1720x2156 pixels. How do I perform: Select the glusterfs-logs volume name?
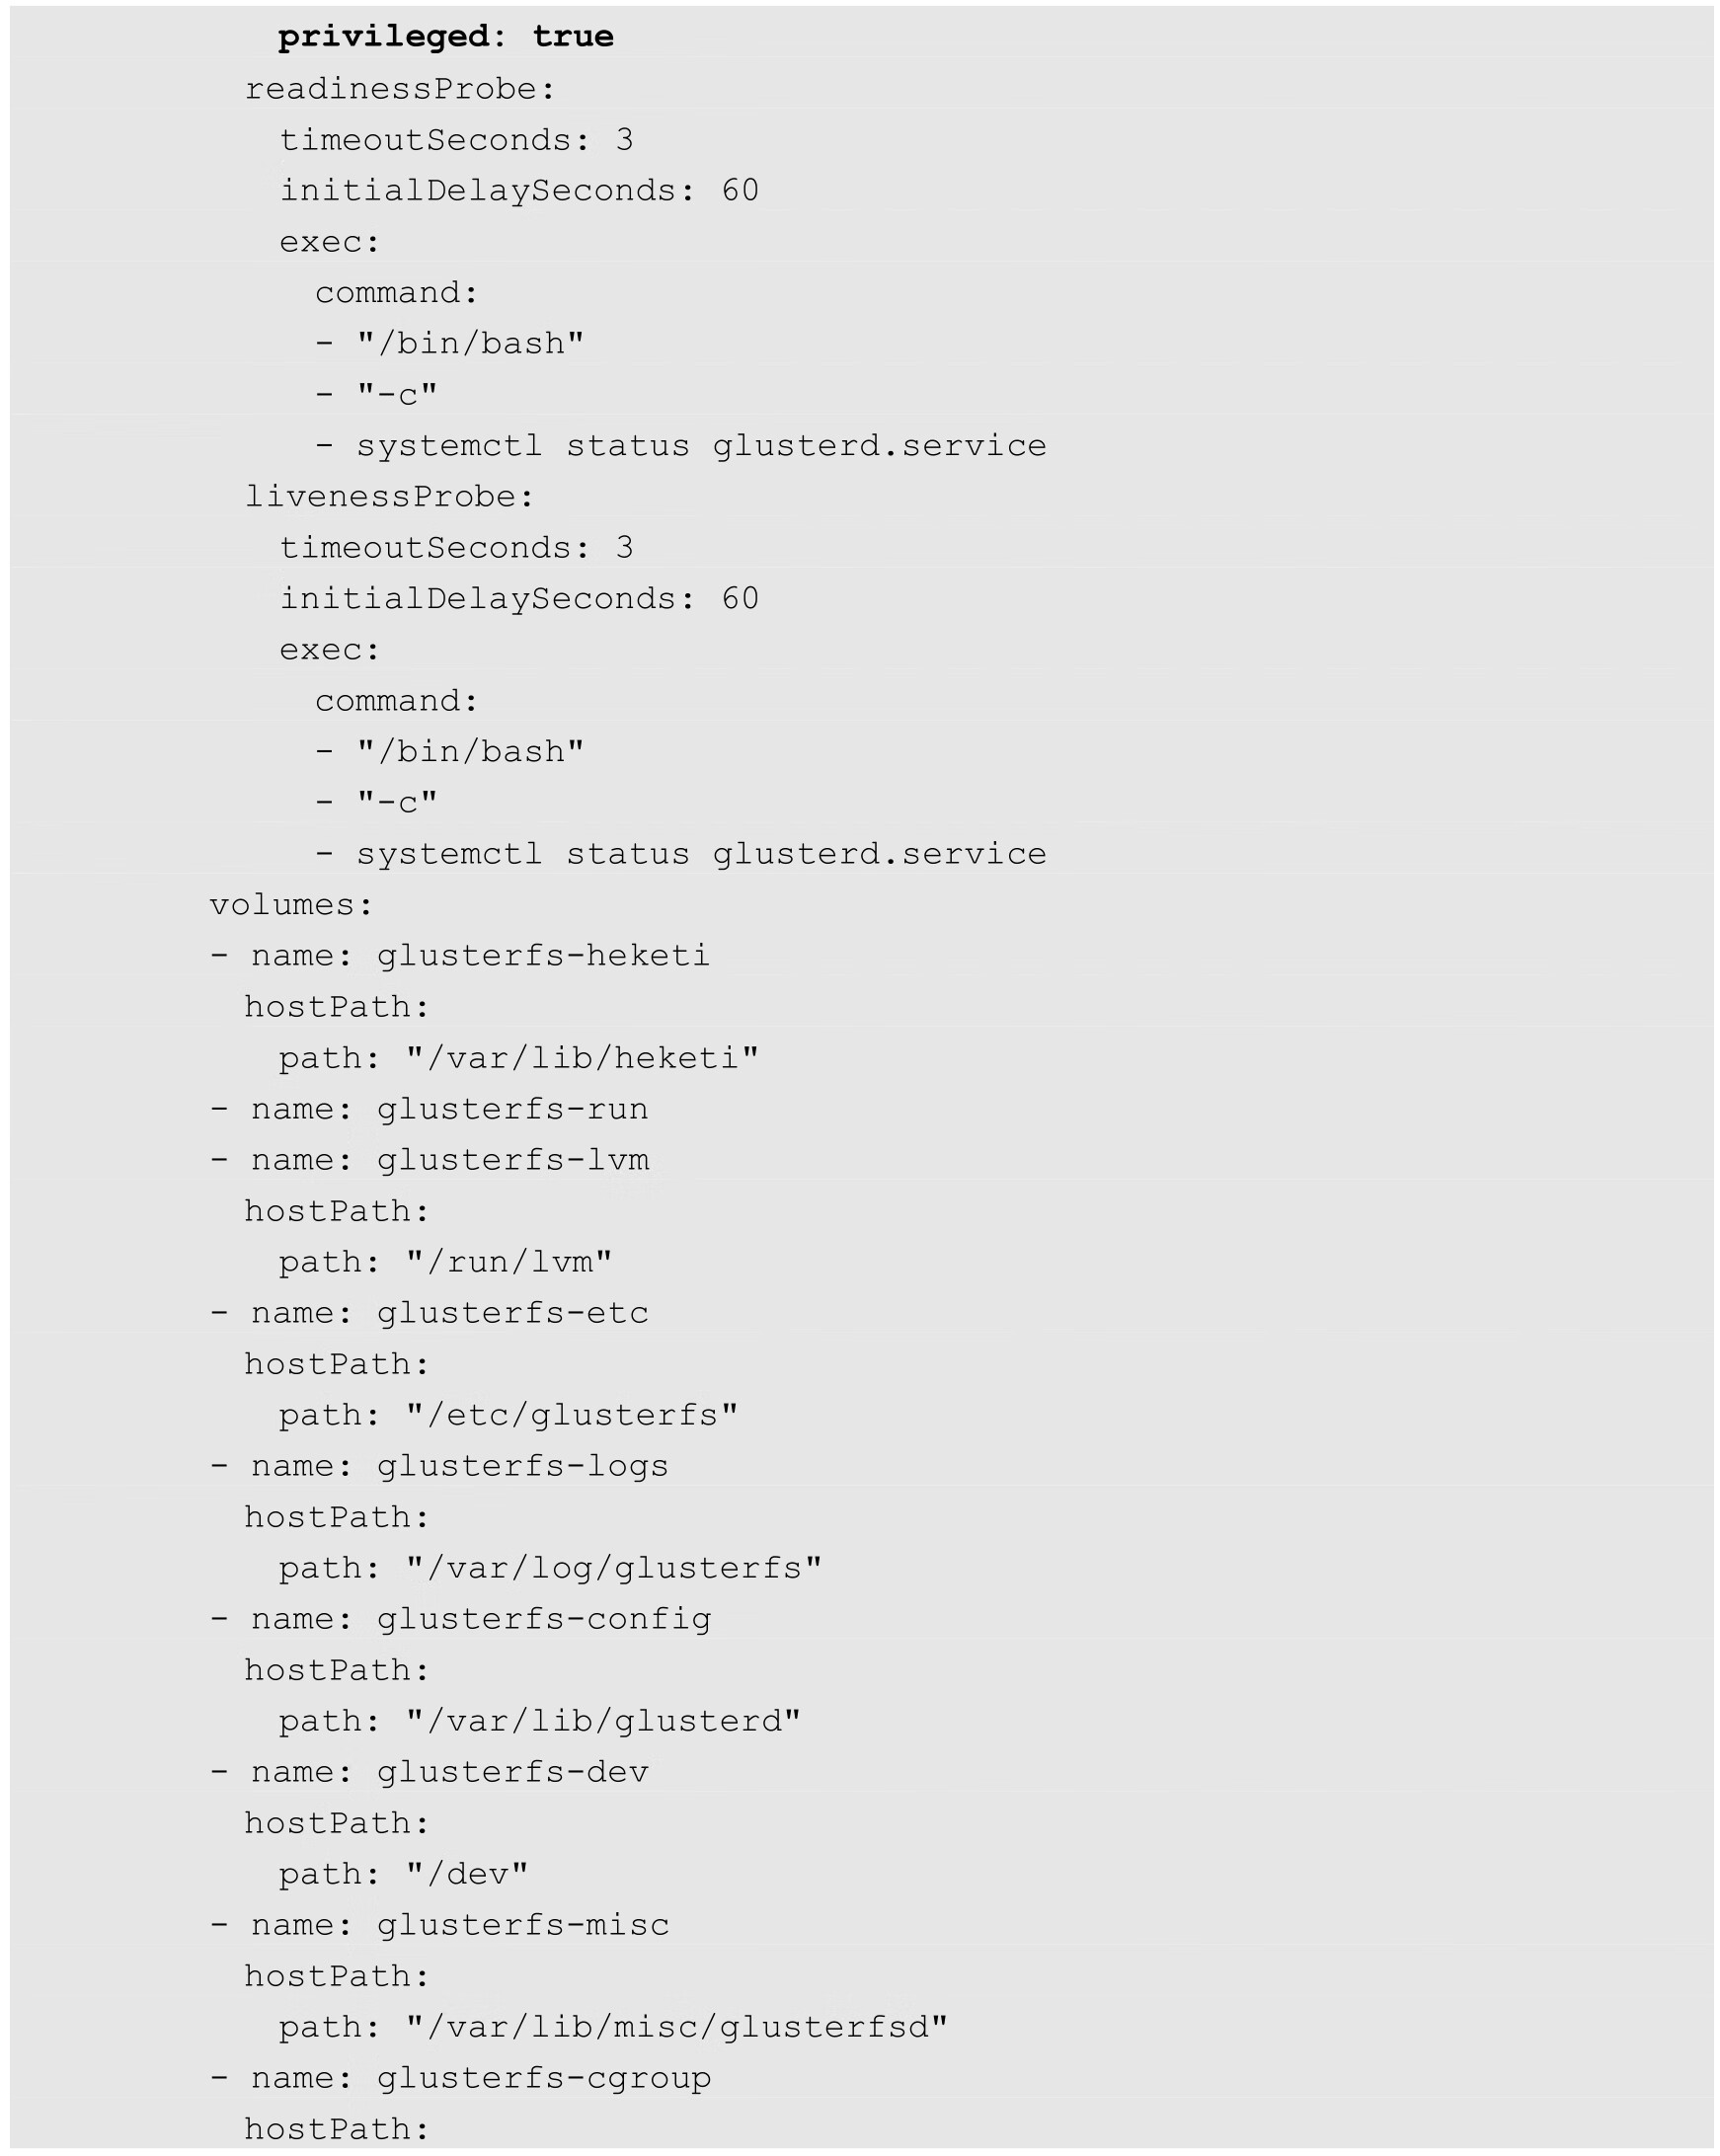[522, 1466]
